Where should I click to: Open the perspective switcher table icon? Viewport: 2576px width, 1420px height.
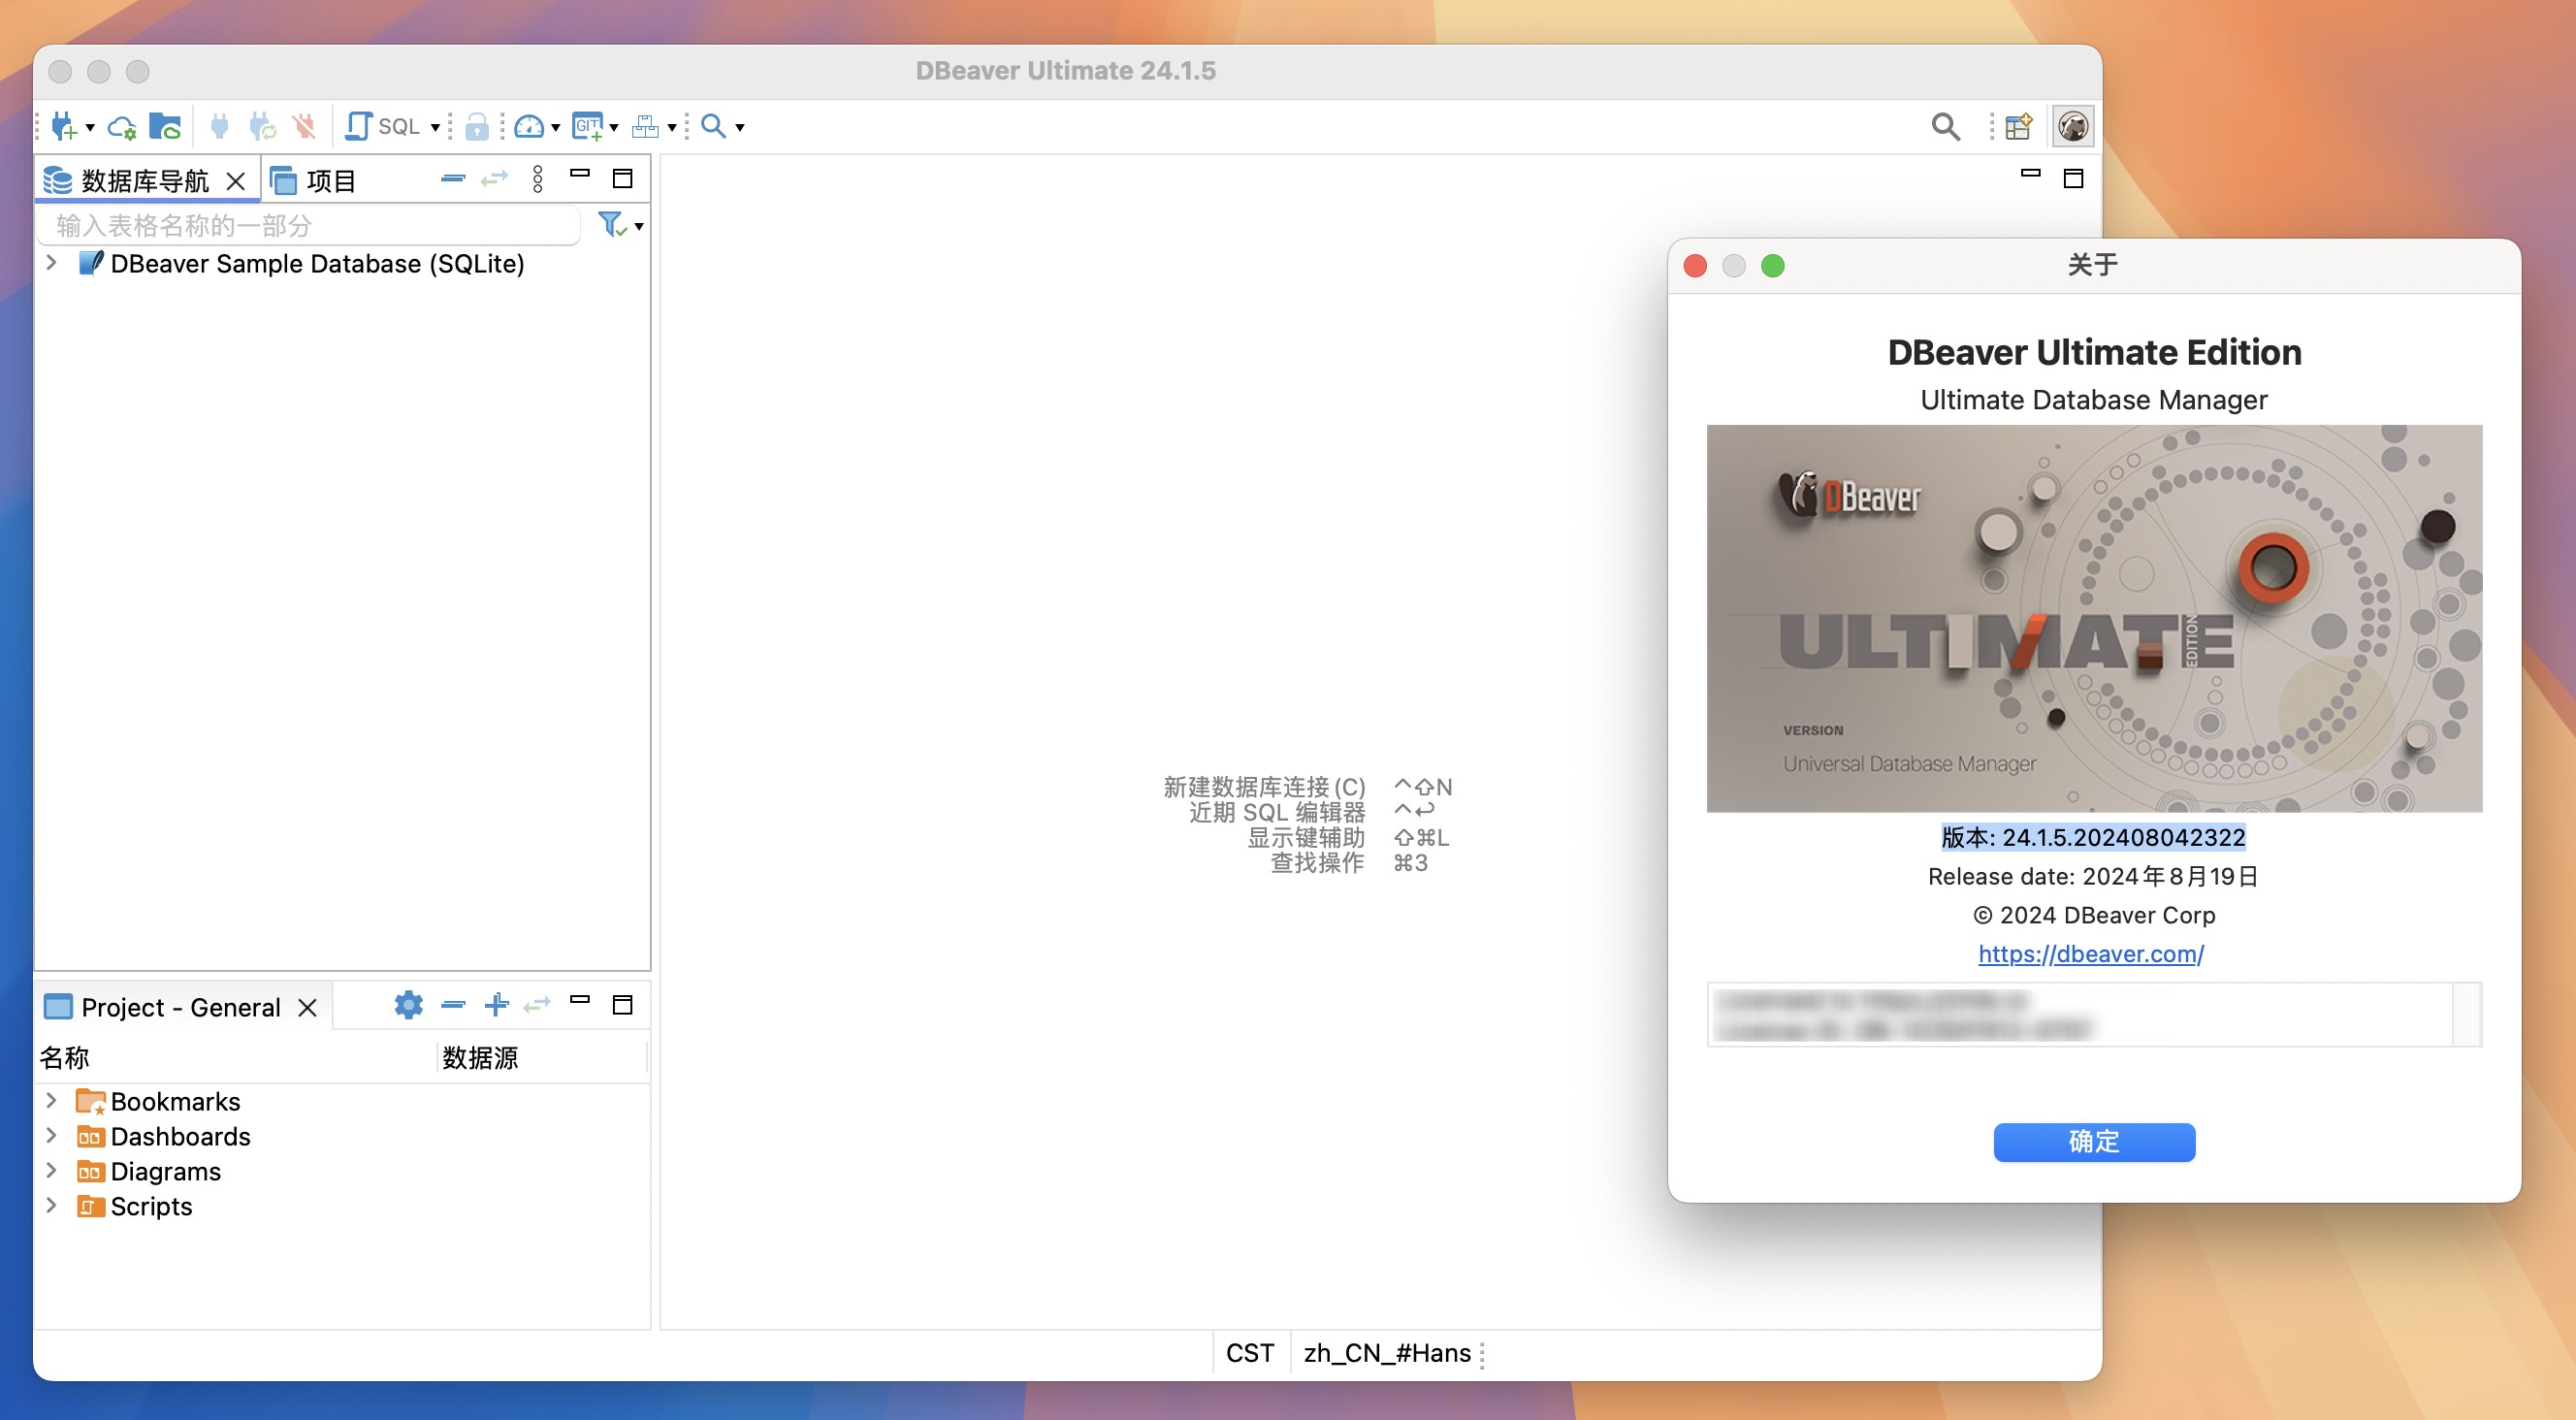pos(2019,127)
